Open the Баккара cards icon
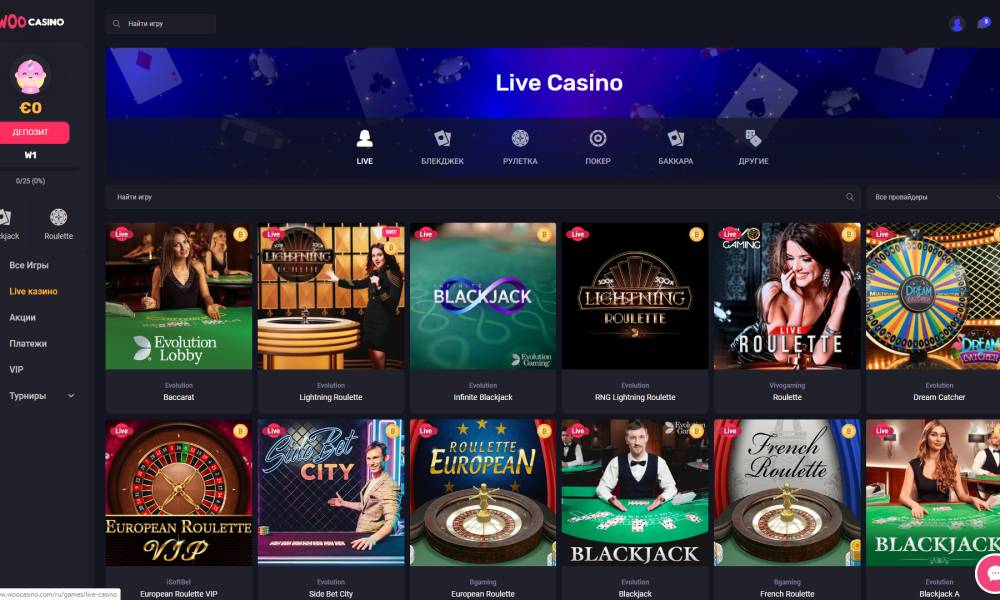1000x600 pixels. [x=675, y=138]
